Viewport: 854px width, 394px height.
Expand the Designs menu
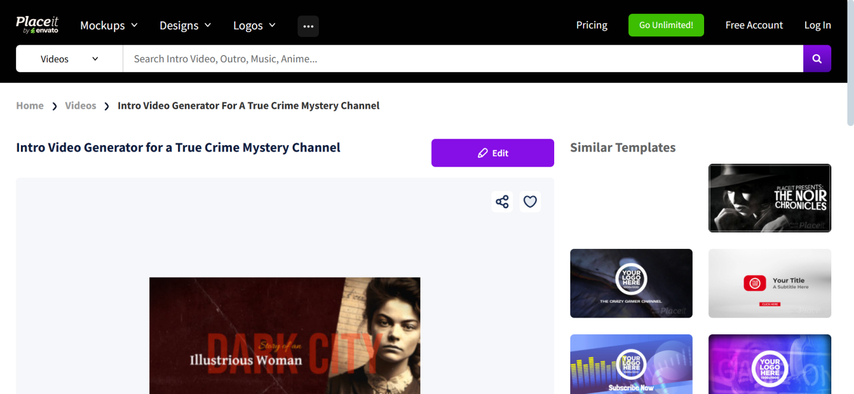(x=185, y=26)
